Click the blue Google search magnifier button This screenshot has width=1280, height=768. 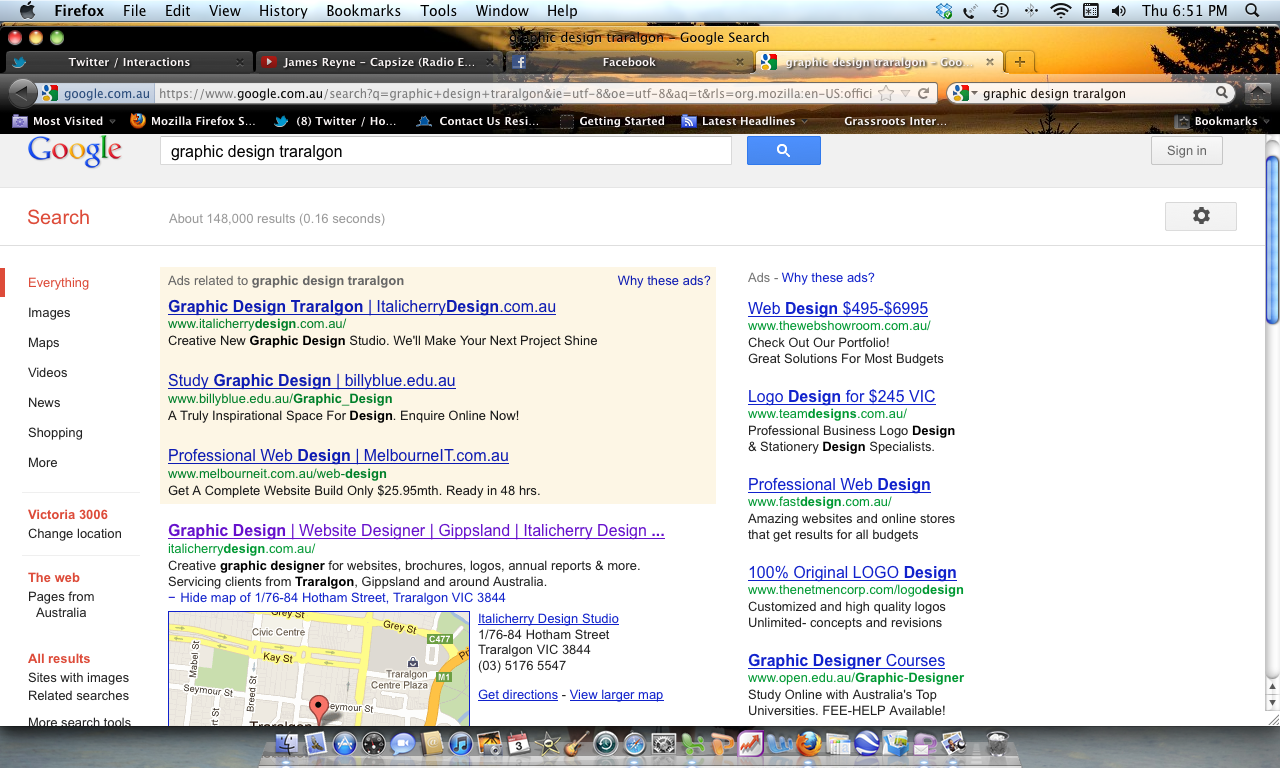[x=783, y=151]
